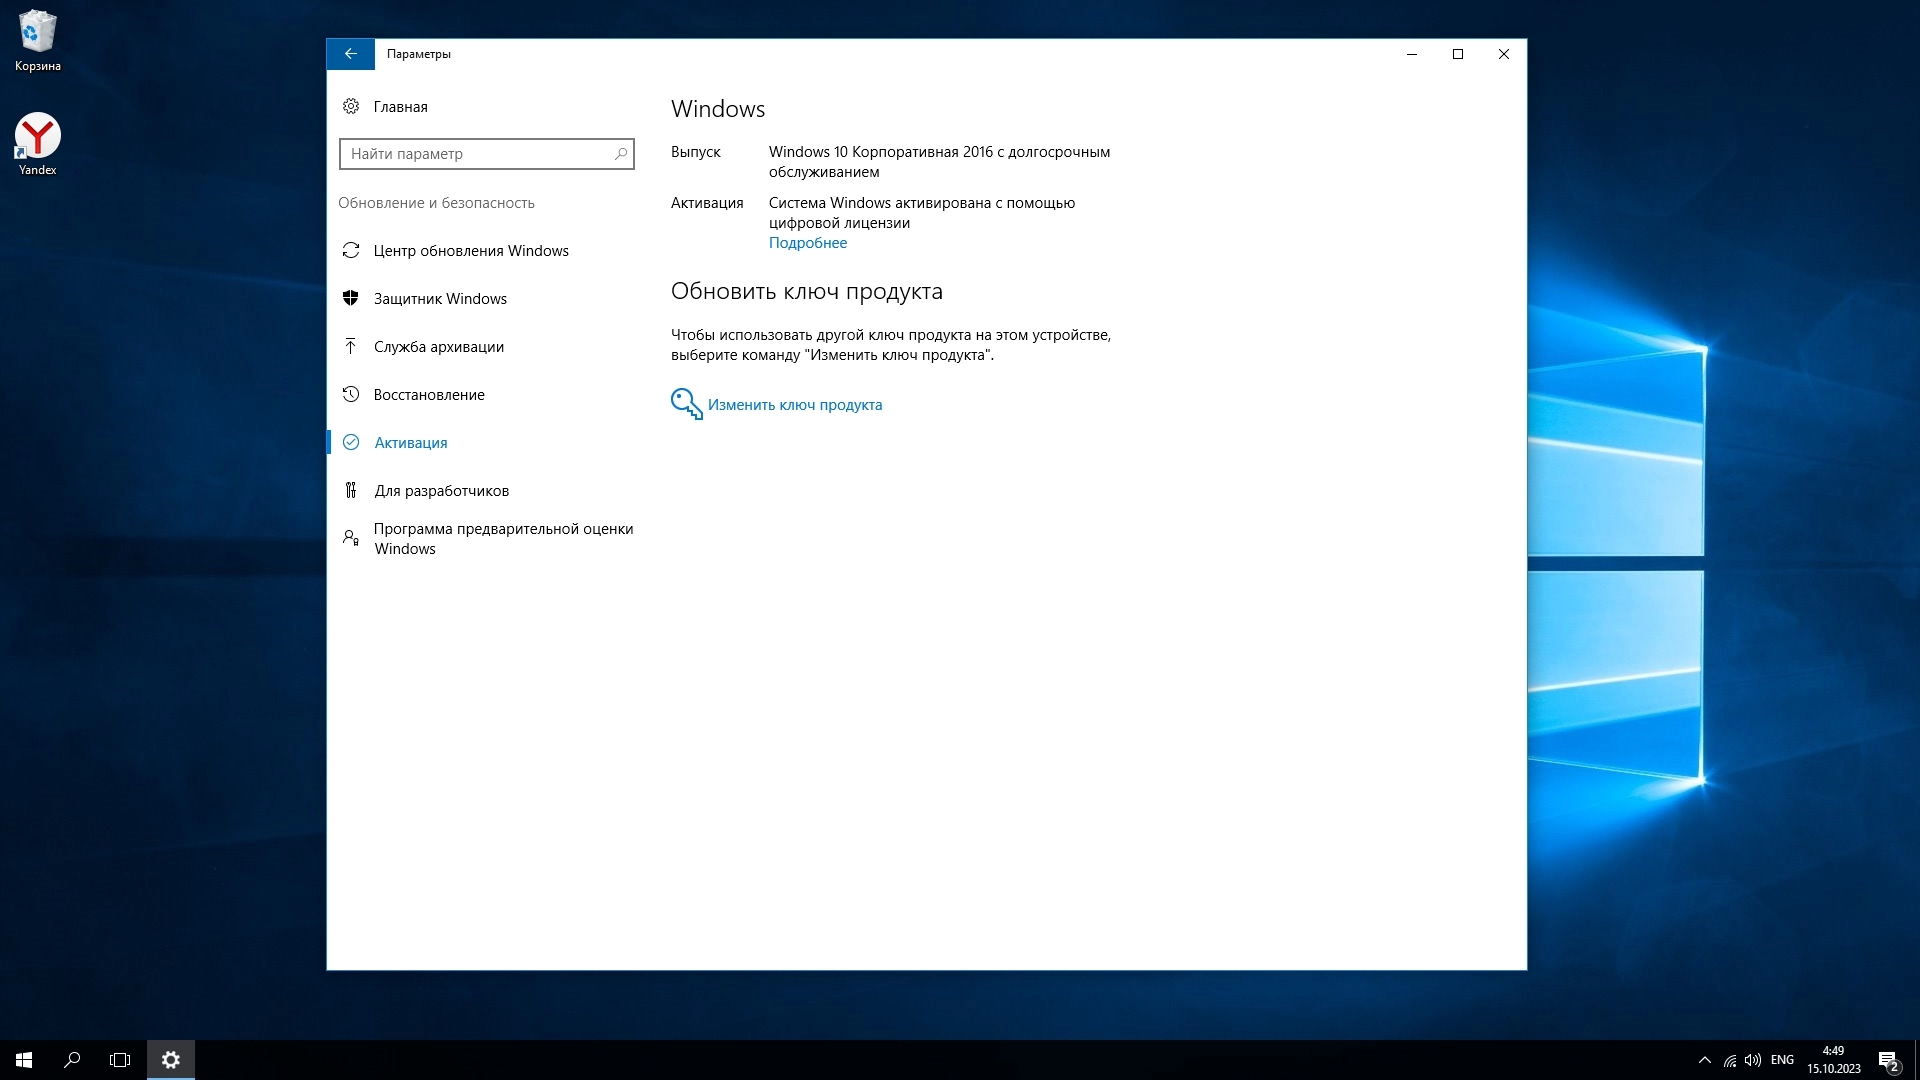This screenshot has height=1080, width=1920.
Task: Click the back arrow in Settings
Action: click(350, 54)
